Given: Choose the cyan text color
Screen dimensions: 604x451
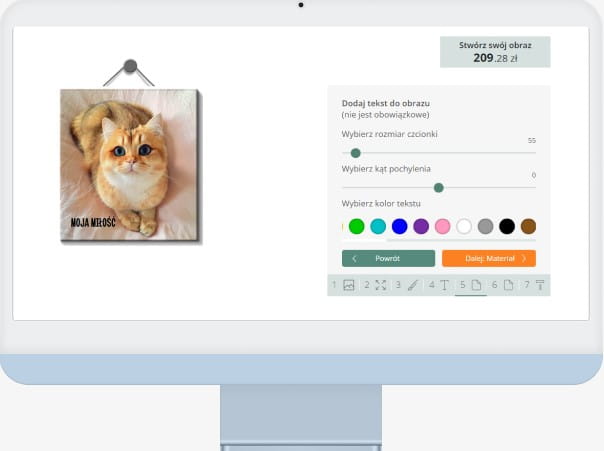Looking at the screenshot, I should [x=378, y=226].
